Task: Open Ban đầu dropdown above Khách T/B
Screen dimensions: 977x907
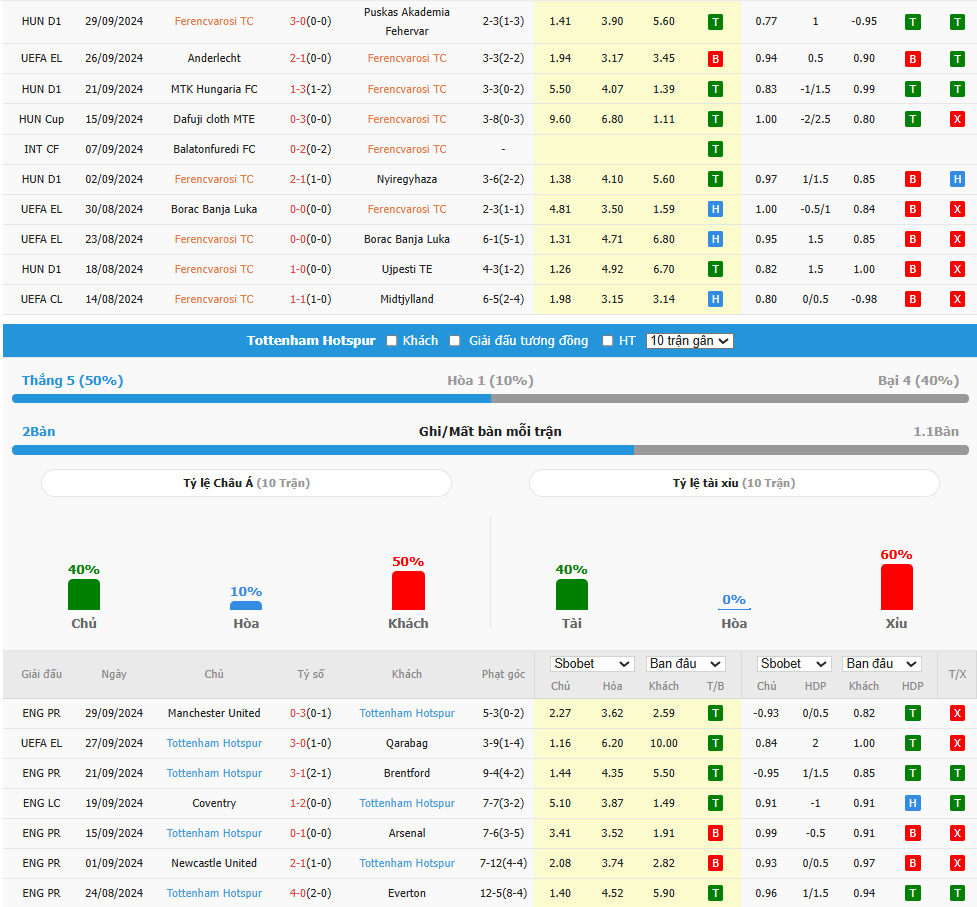Action: click(x=685, y=664)
